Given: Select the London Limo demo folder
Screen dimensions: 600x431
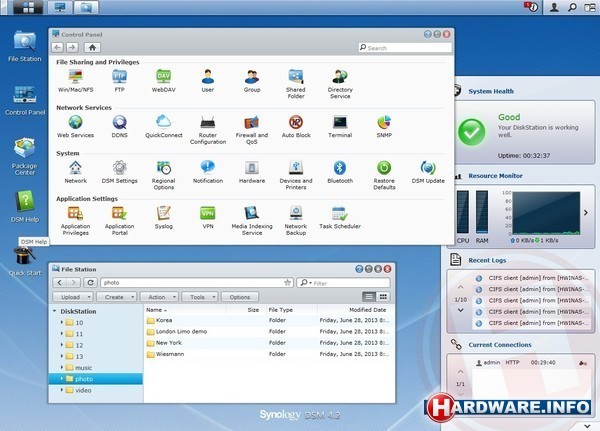Looking at the screenshot, I should [x=268, y=331].
